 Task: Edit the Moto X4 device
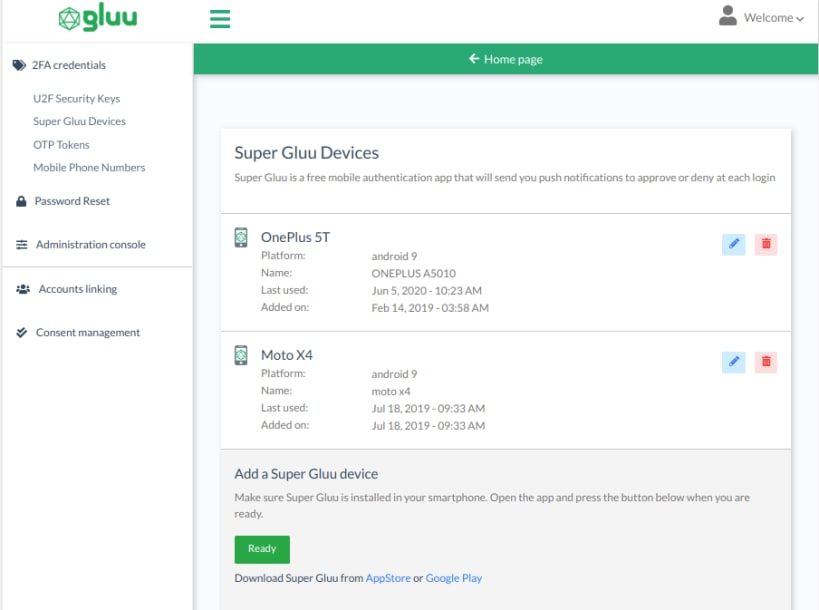(x=733, y=362)
